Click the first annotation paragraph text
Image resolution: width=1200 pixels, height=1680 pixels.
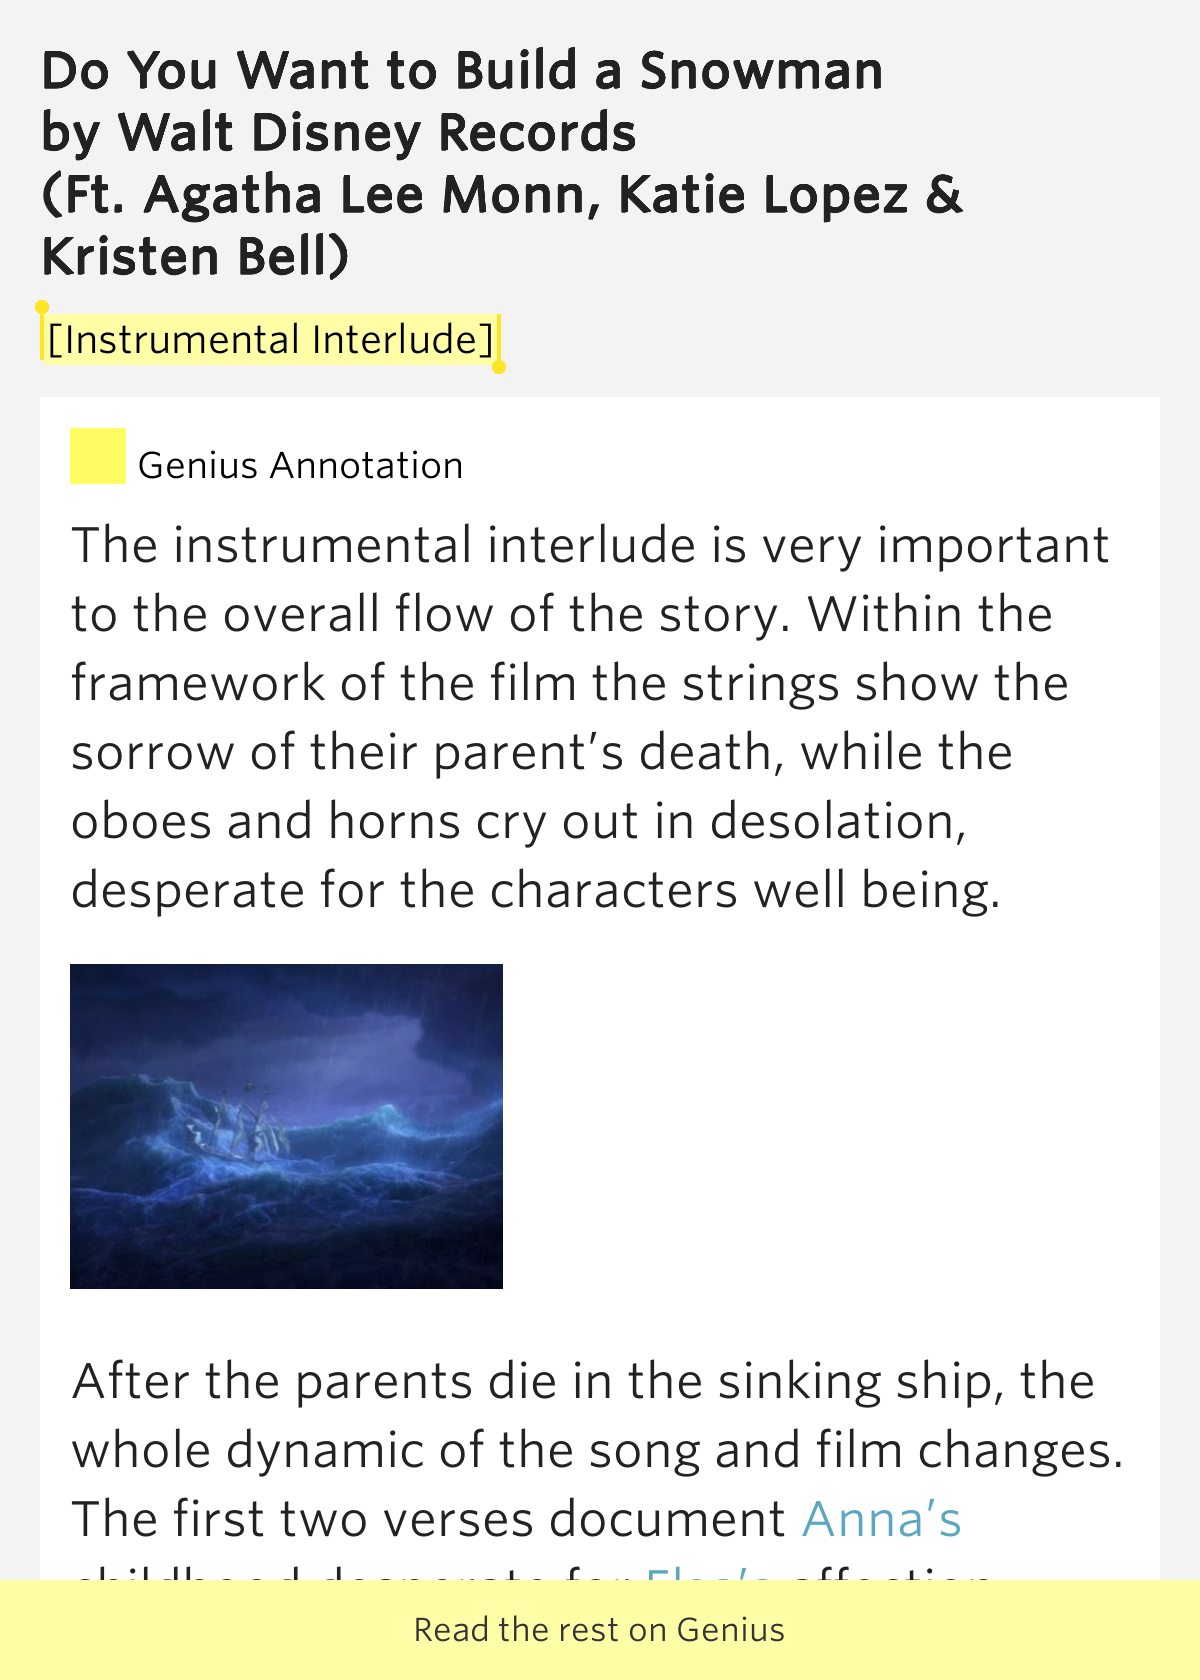click(x=590, y=718)
